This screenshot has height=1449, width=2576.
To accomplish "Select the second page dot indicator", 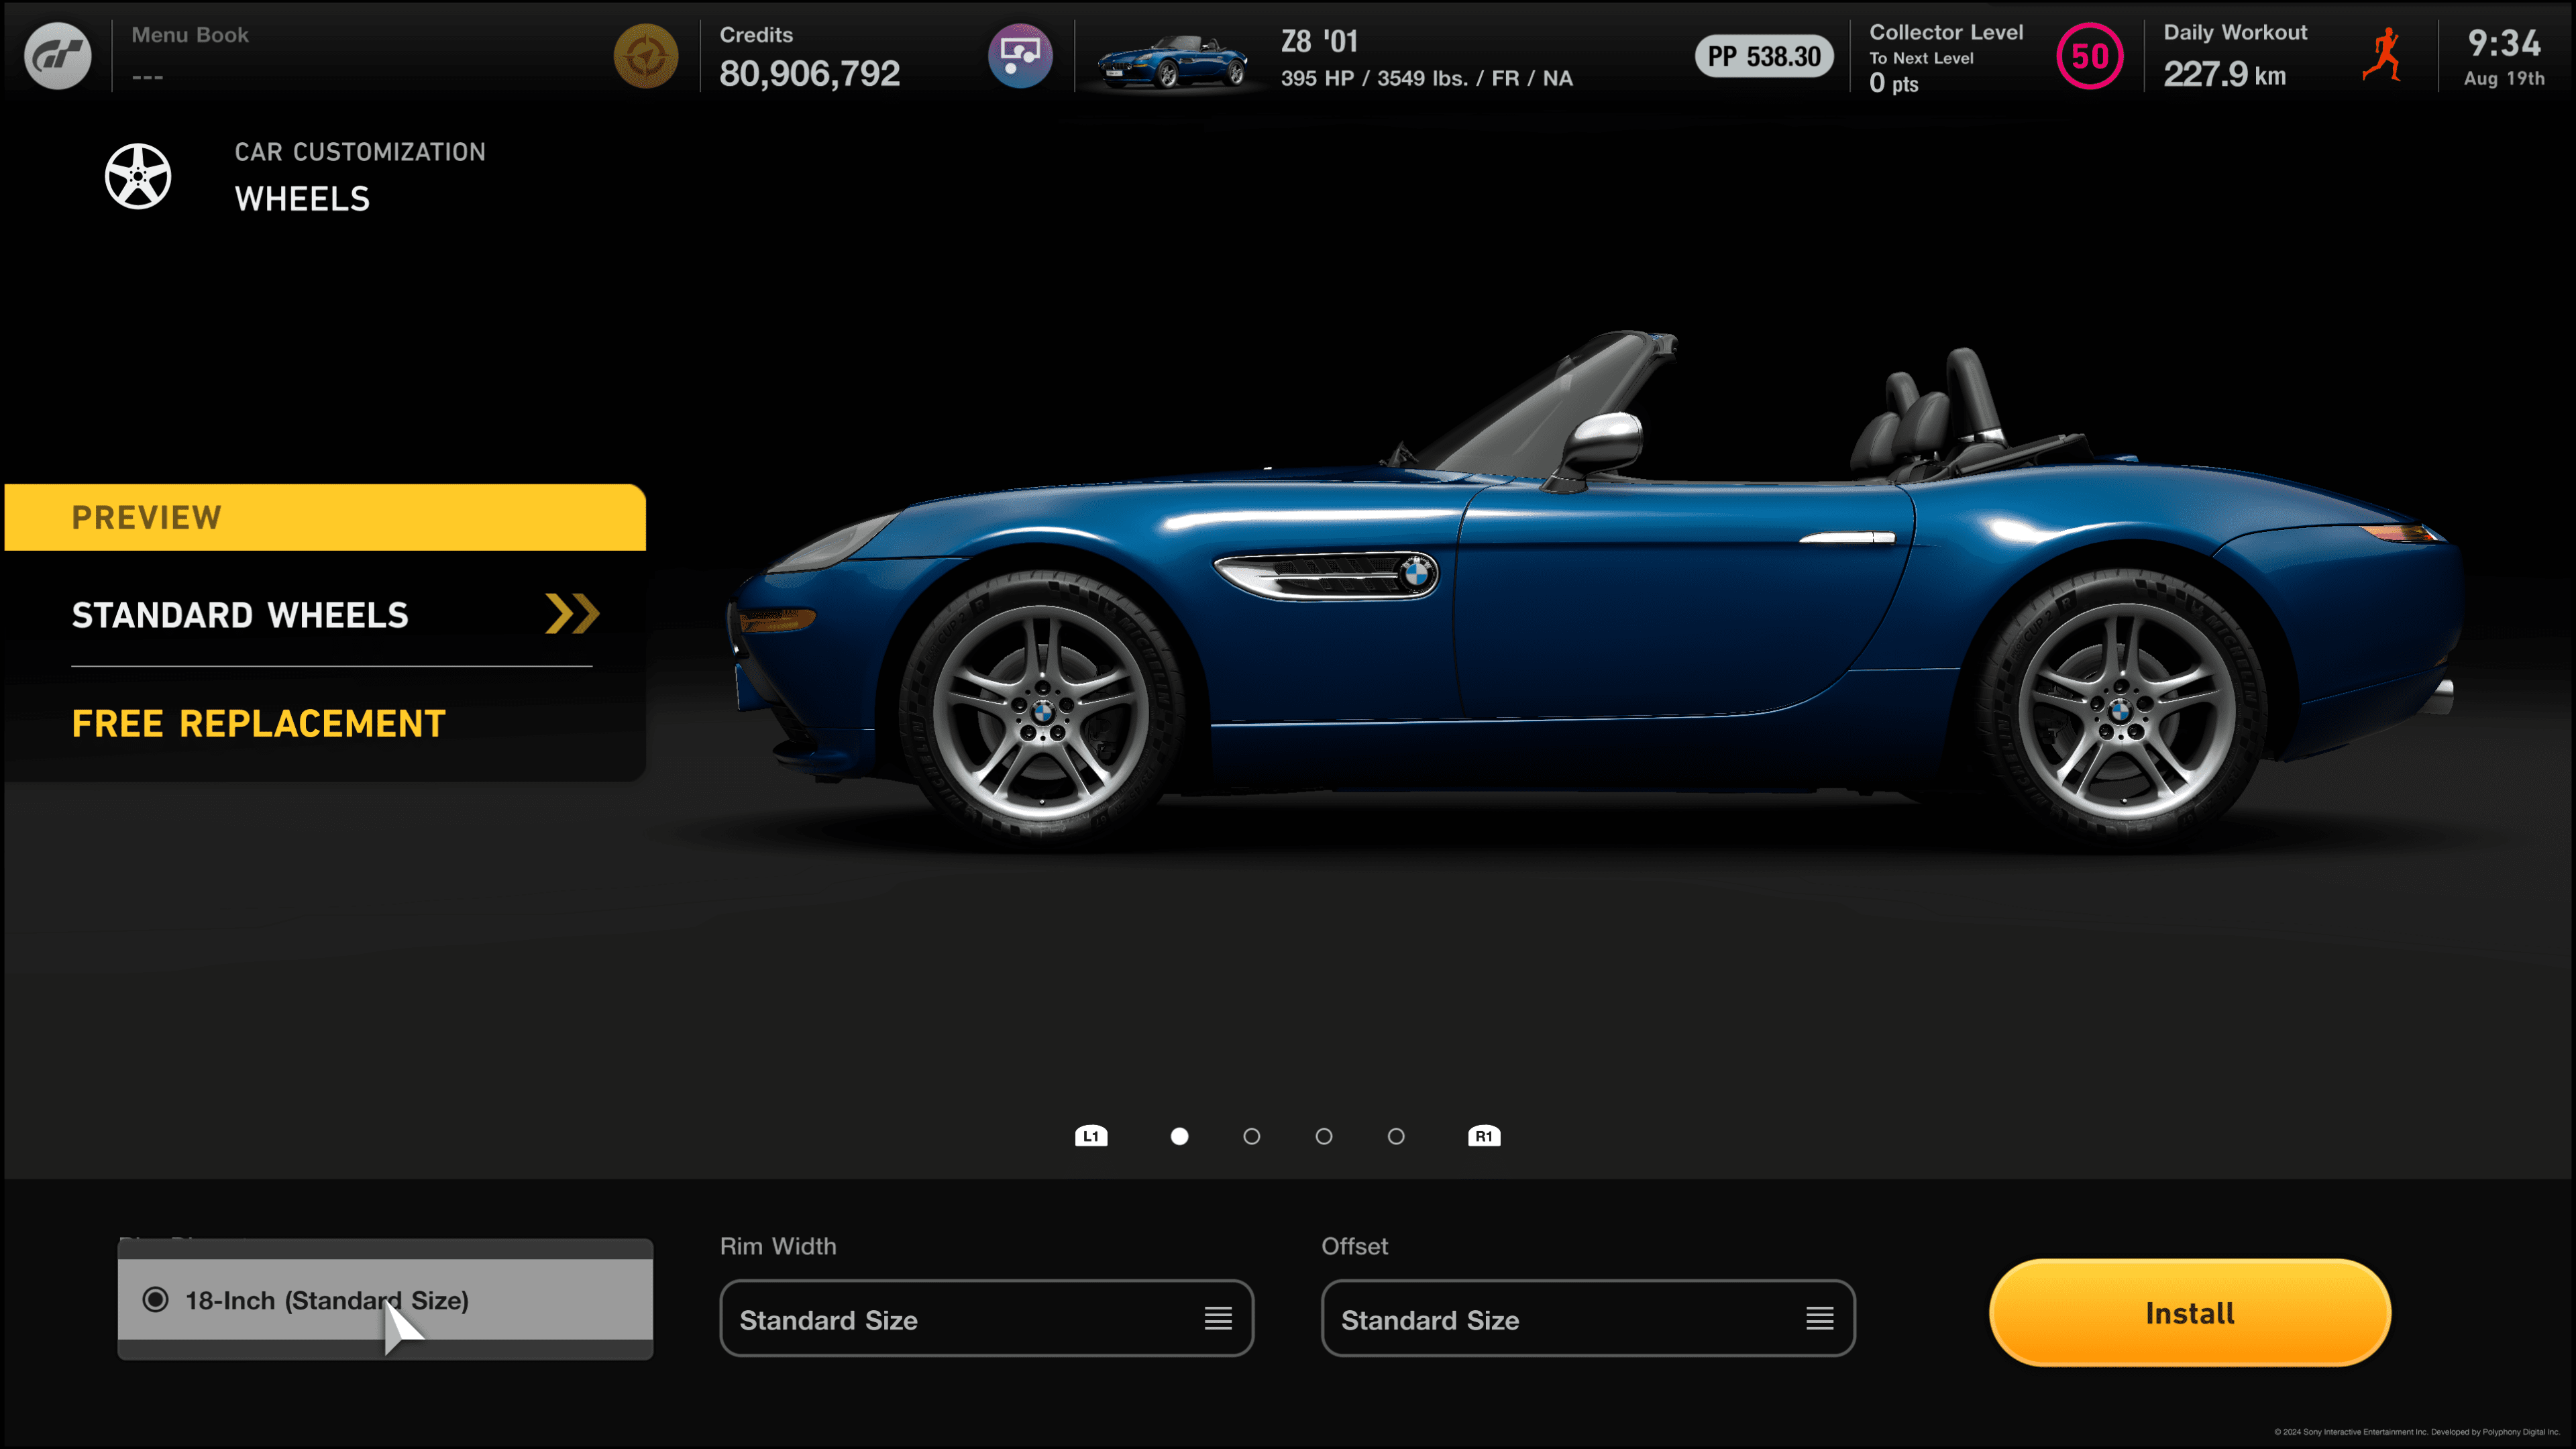I will [x=1252, y=1136].
